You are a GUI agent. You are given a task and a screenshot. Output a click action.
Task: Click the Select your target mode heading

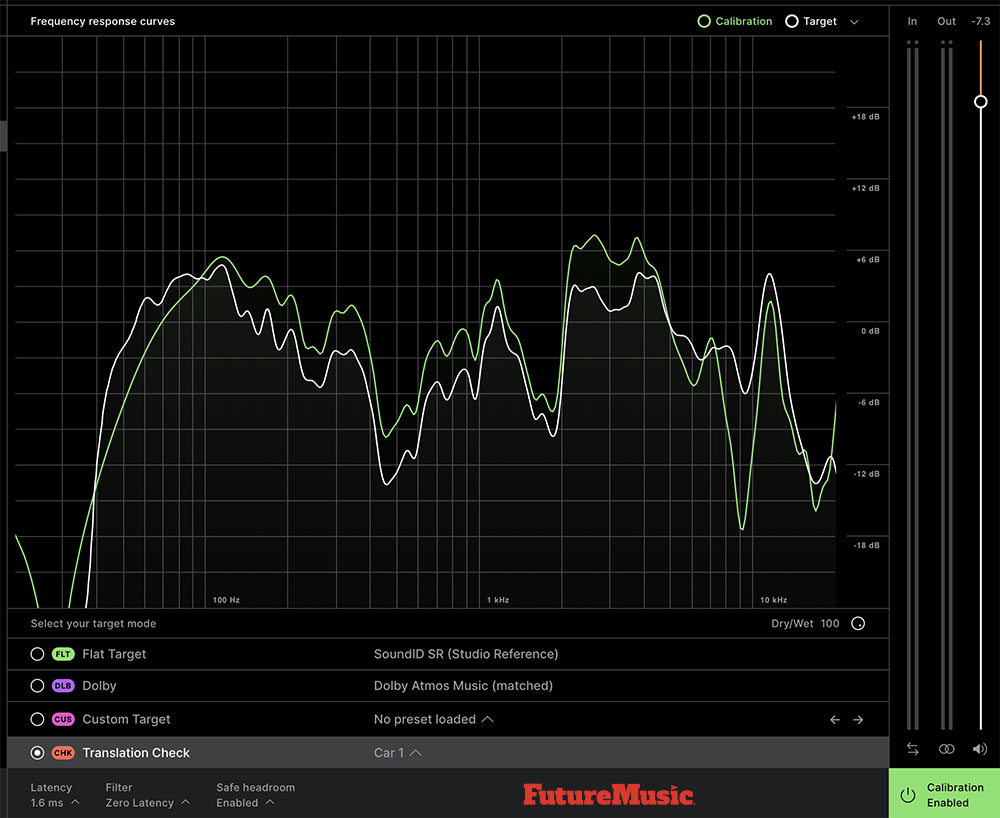[x=93, y=624]
